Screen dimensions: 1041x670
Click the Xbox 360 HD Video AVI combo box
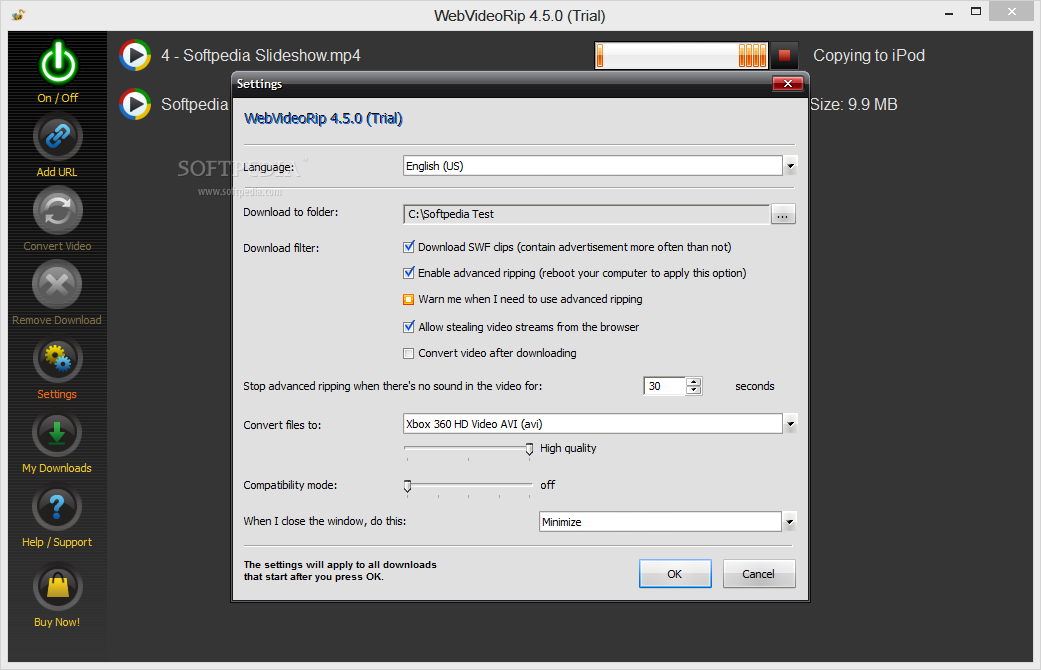tap(593, 424)
